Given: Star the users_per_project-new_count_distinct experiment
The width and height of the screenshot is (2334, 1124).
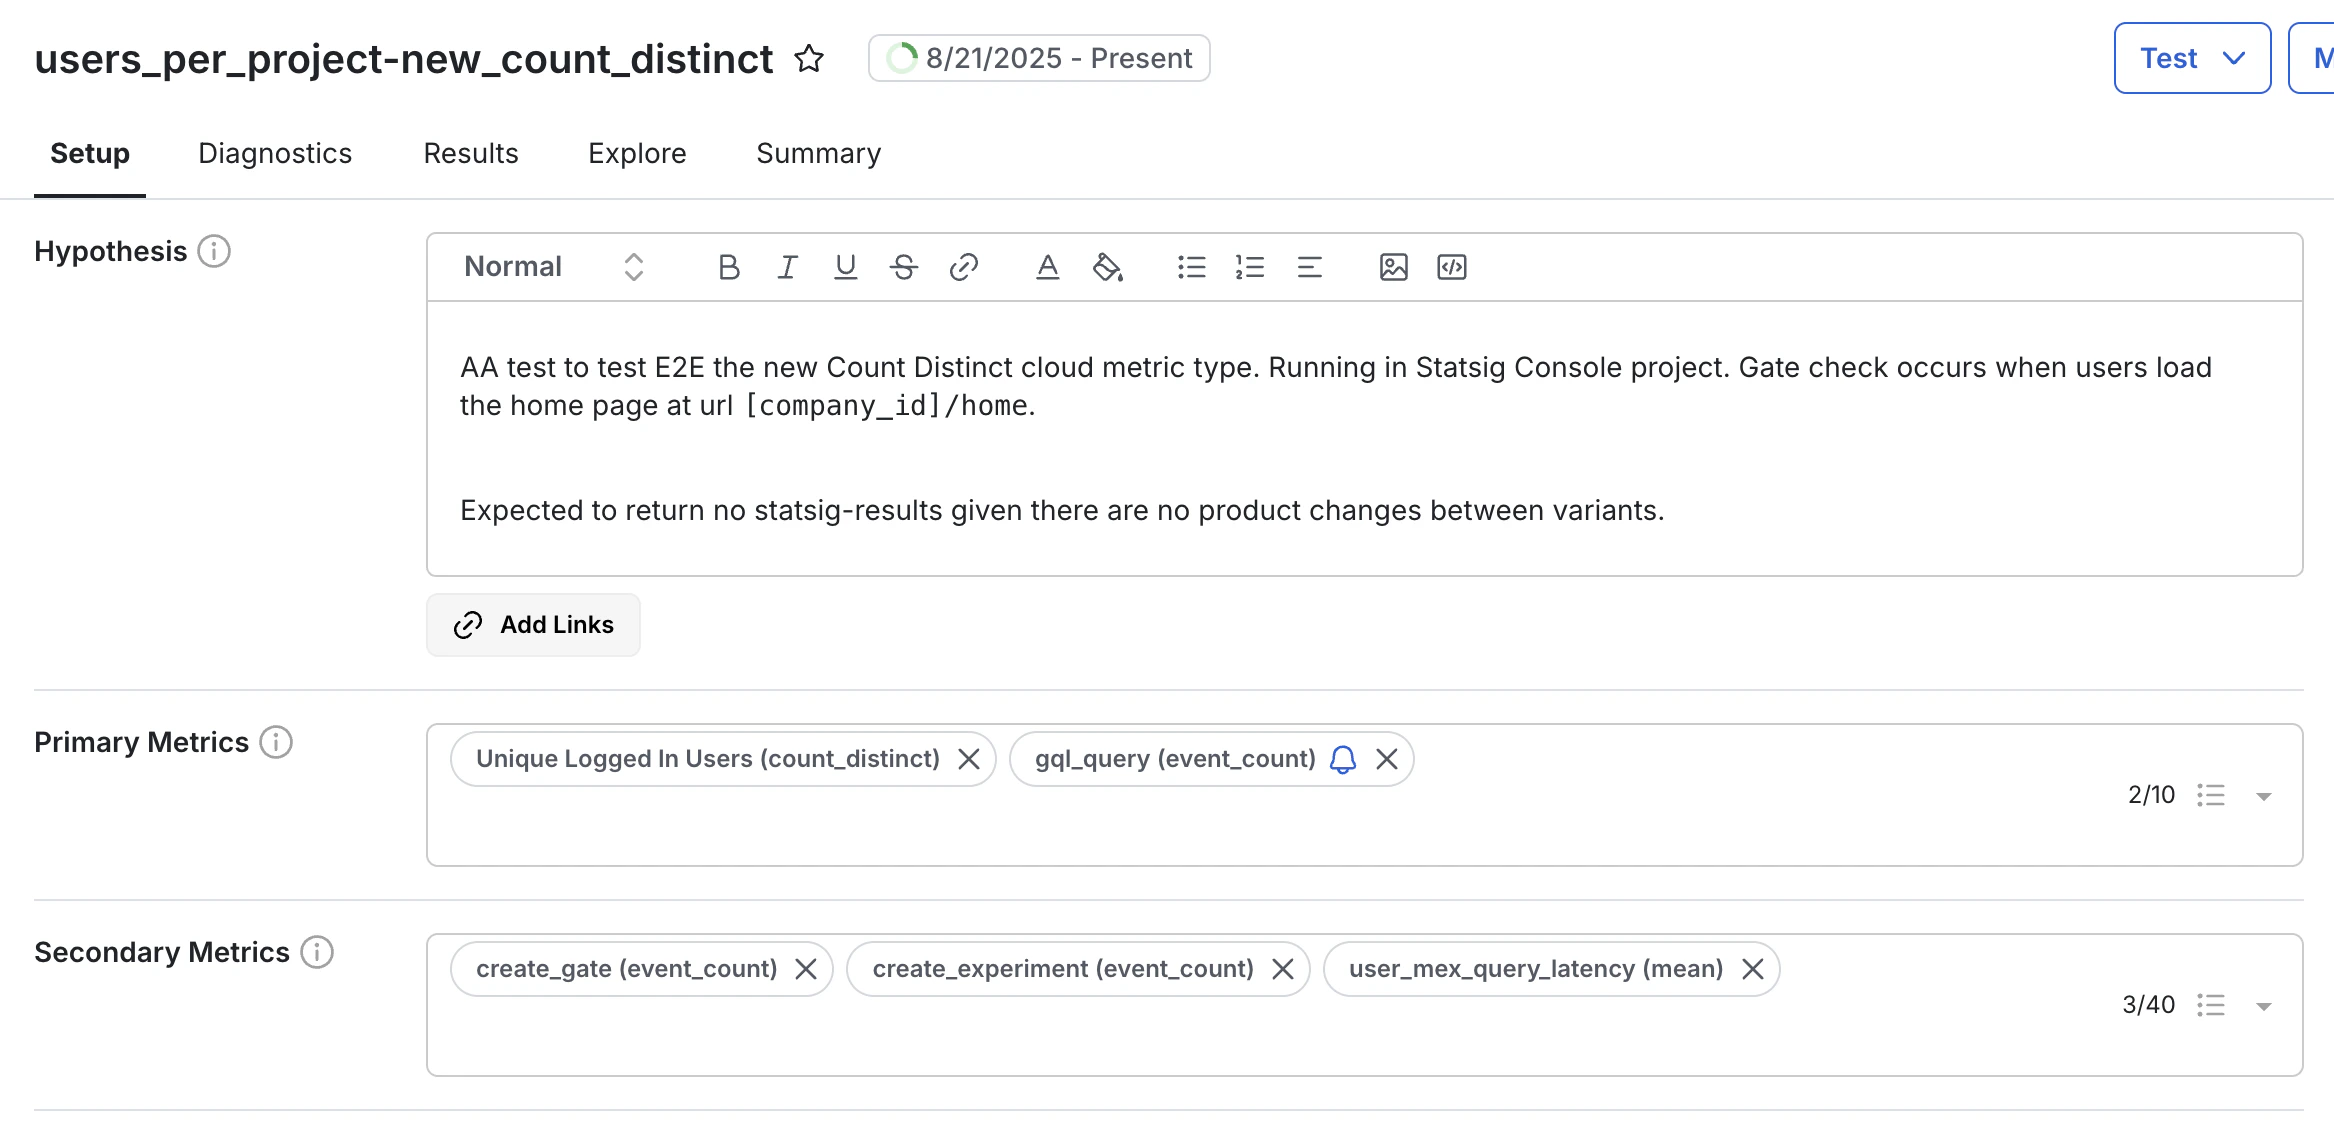Looking at the screenshot, I should click(809, 59).
